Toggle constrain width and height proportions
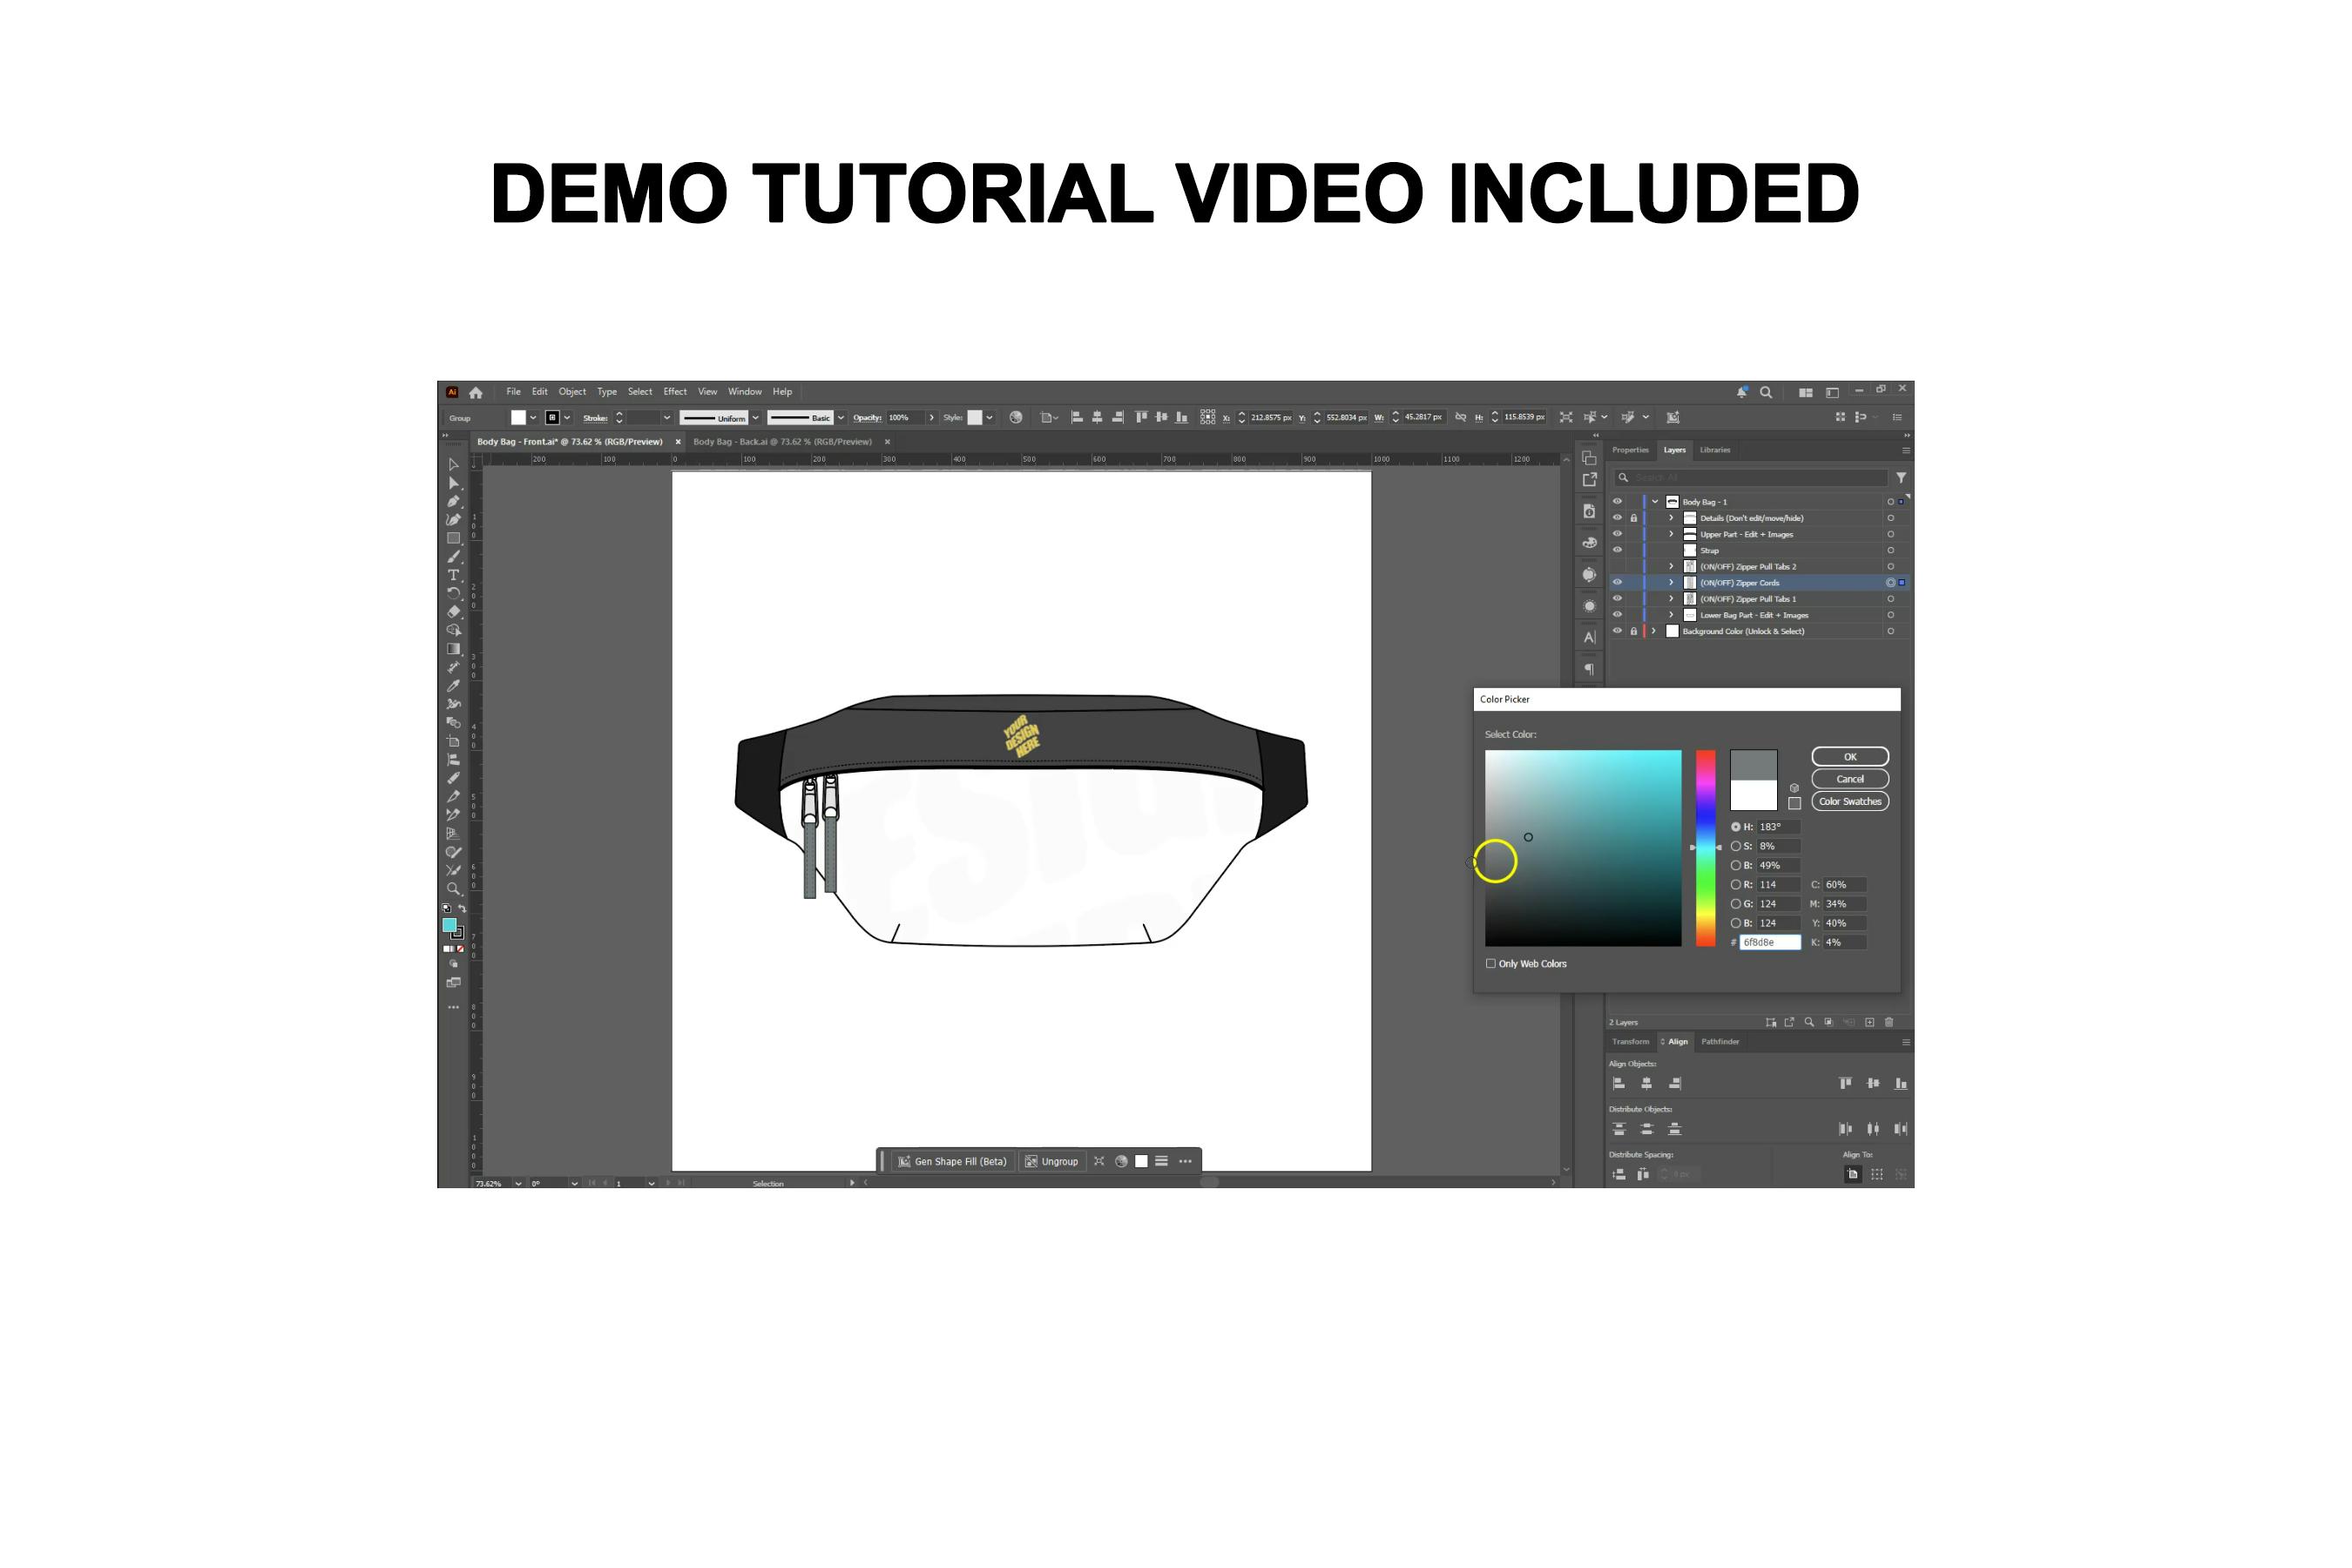Viewport: 2352px width, 1568px height. 1460,417
